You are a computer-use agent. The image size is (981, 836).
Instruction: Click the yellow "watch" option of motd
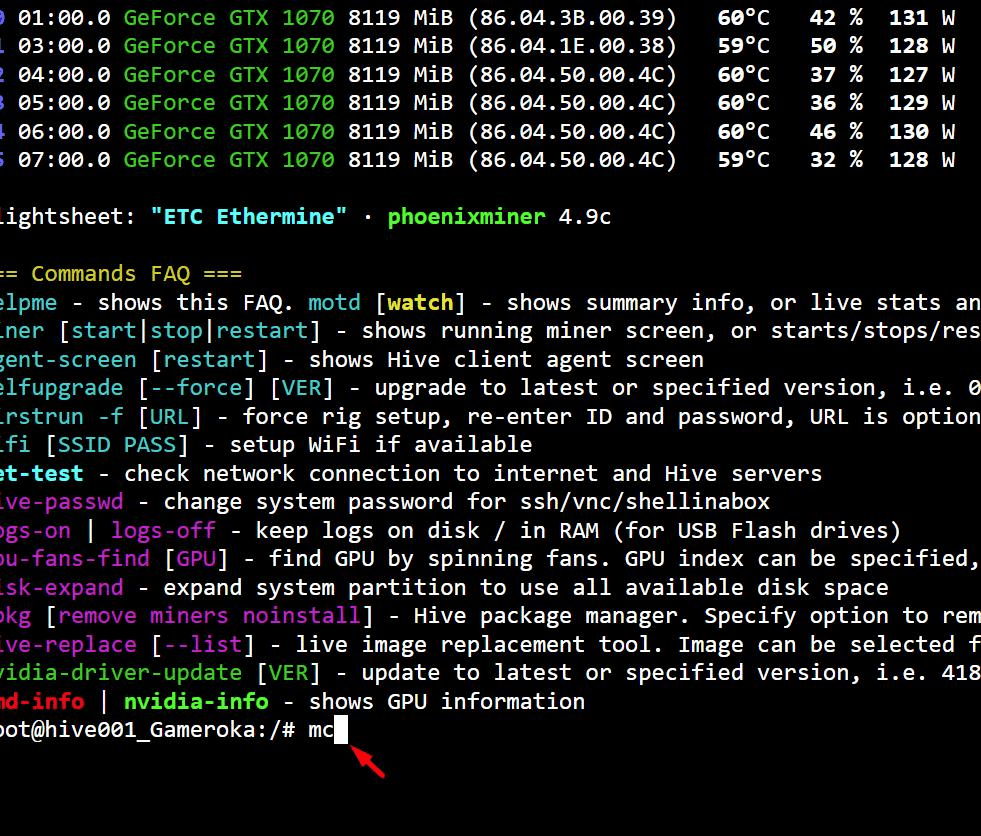(x=420, y=303)
